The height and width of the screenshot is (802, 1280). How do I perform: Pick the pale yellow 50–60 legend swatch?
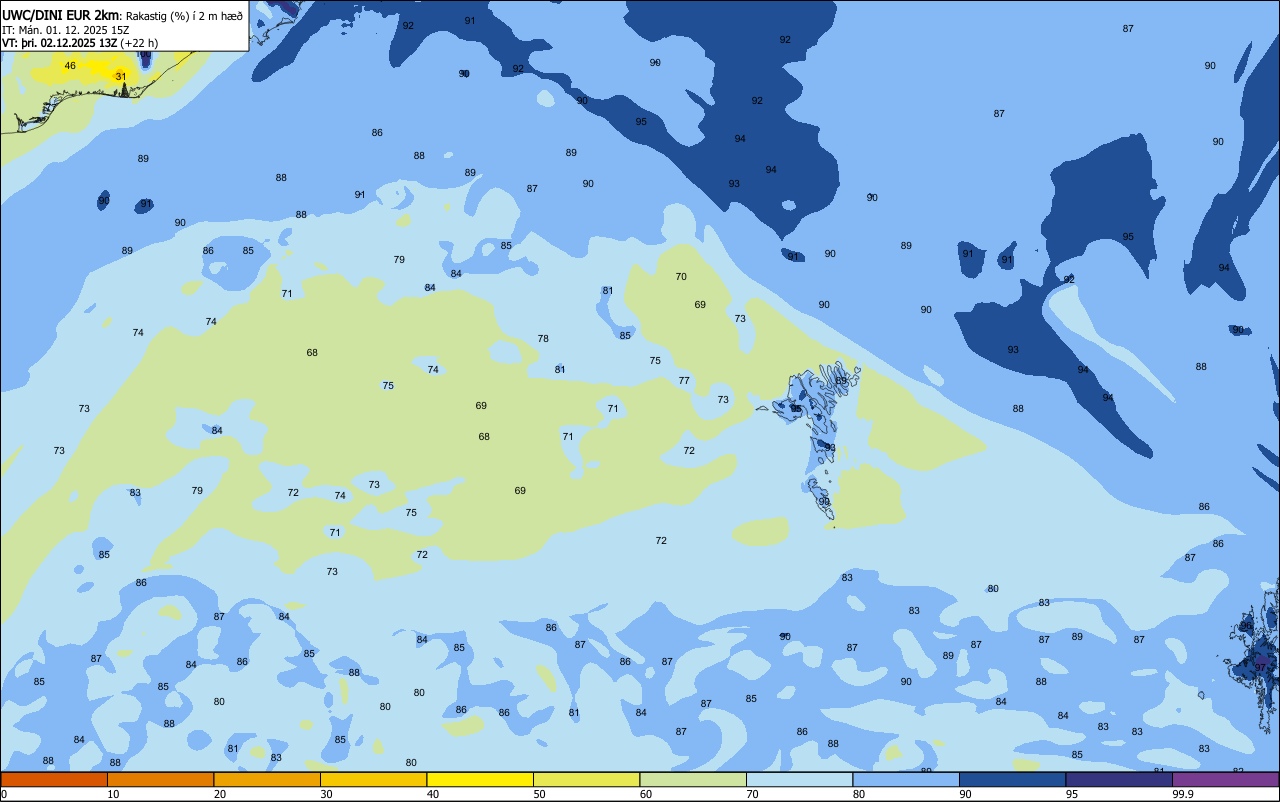[586, 779]
